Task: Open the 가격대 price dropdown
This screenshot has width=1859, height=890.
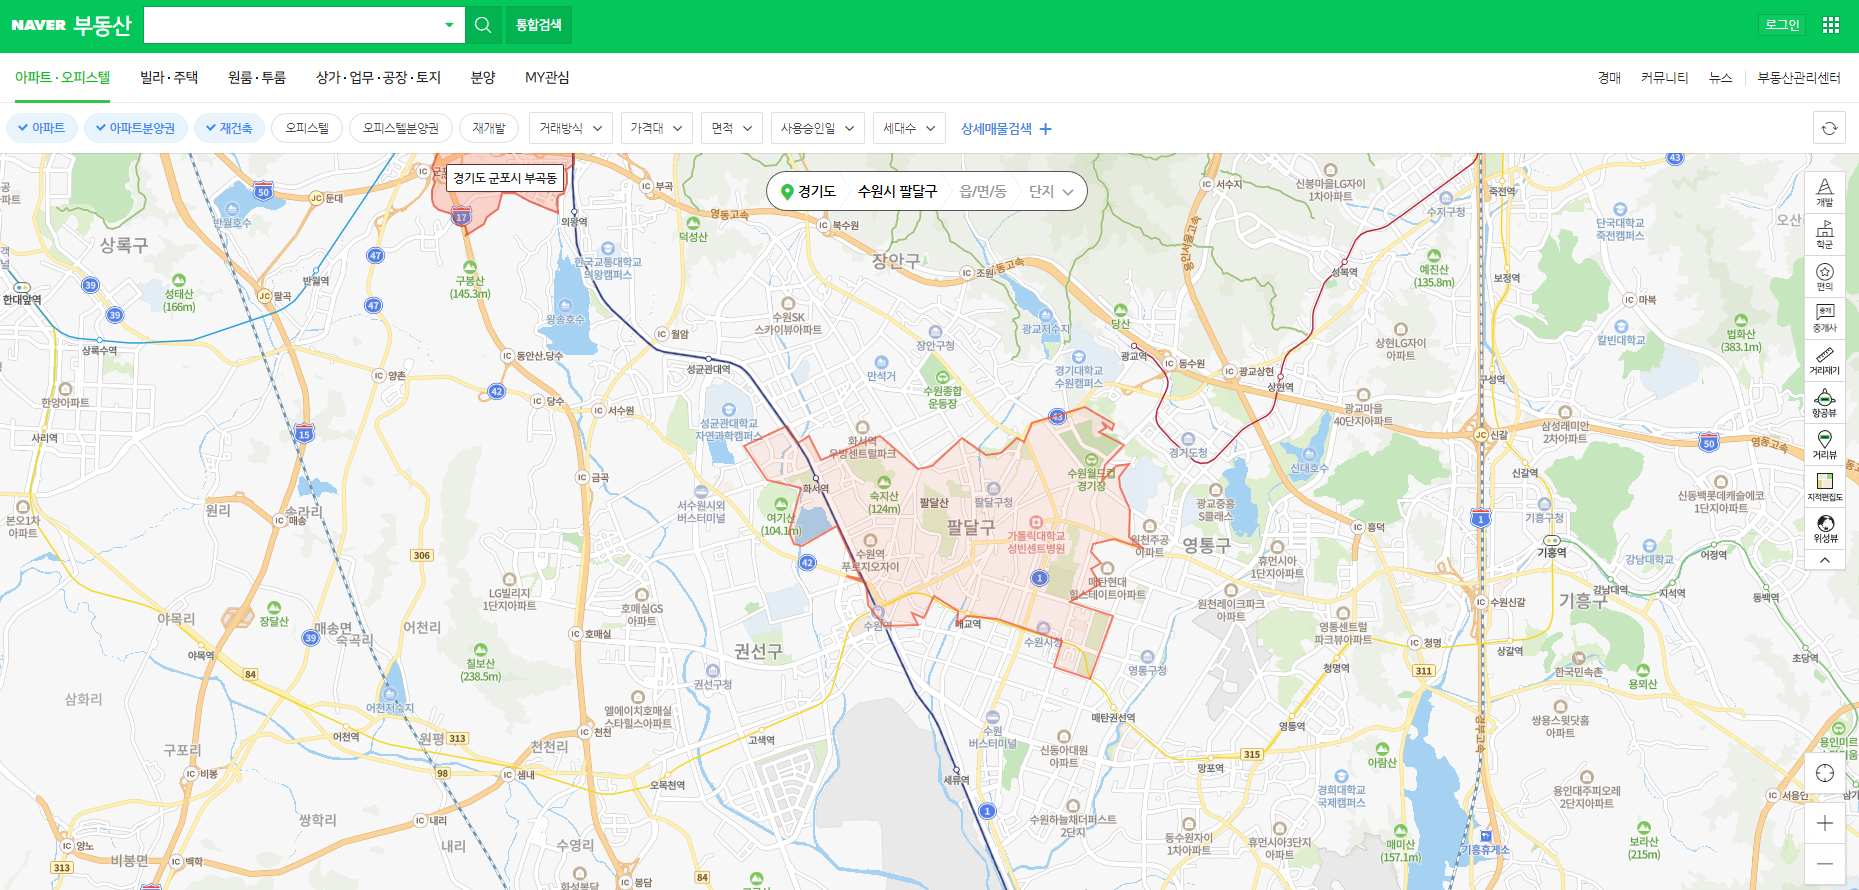Action: pos(656,128)
